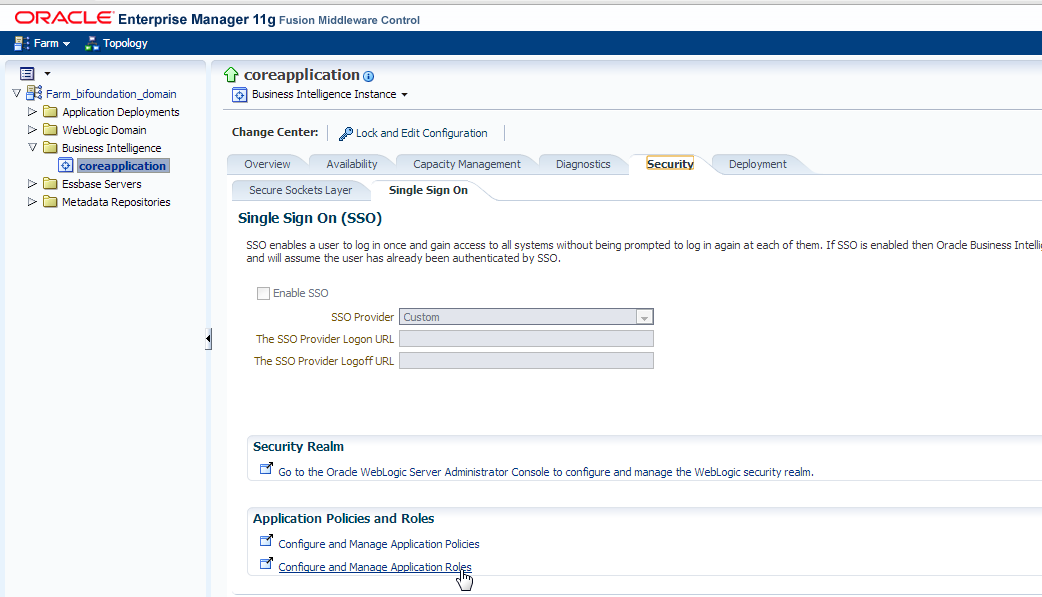Open the Diagnostics tab
1042x597 pixels.
(583, 164)
